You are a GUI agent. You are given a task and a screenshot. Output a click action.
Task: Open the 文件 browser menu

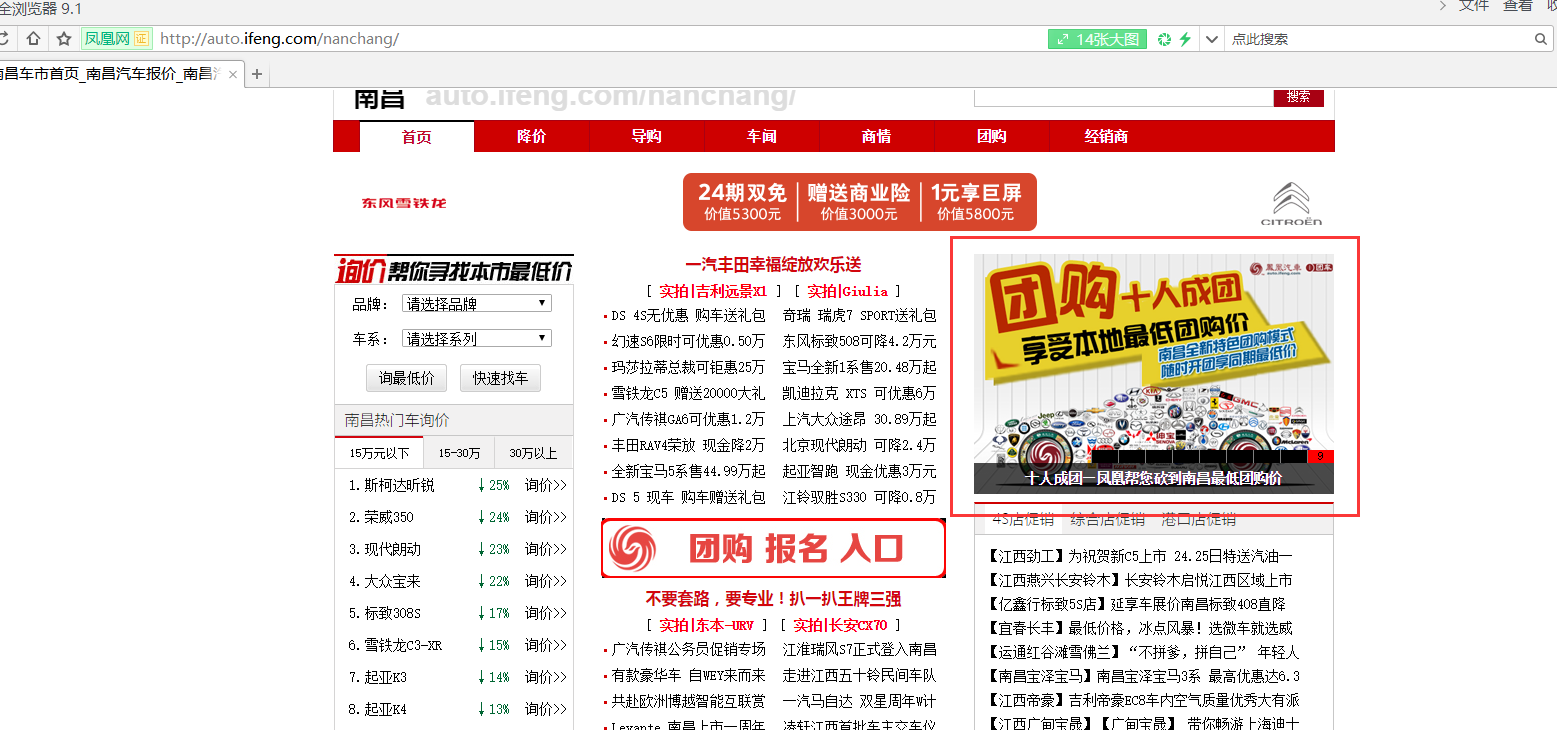point(1474,5)
